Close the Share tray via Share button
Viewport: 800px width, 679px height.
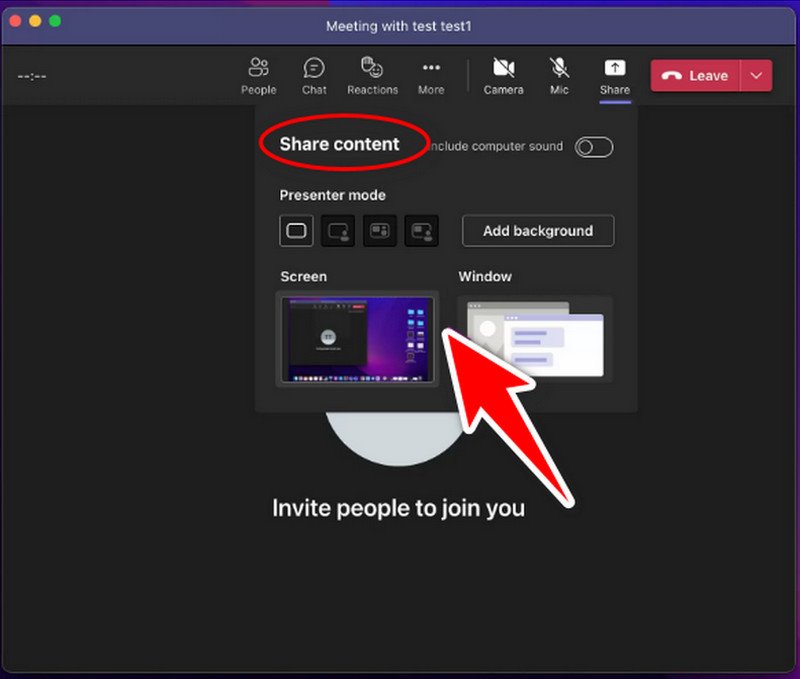(615, 76)
